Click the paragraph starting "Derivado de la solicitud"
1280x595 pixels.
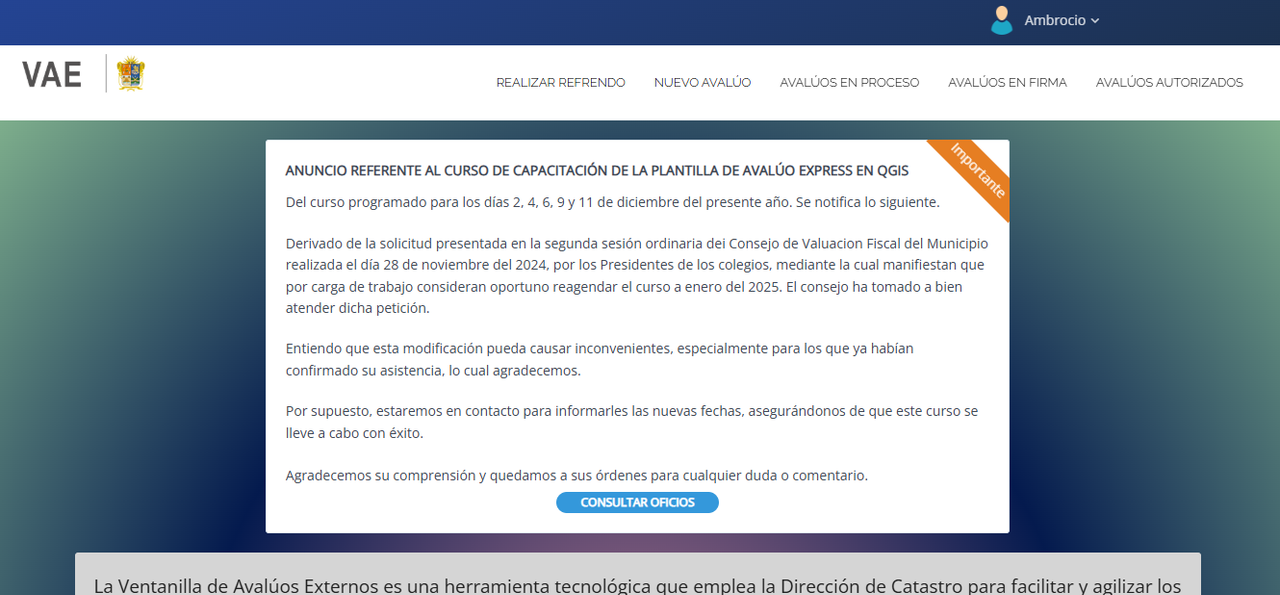pos(637,276)
